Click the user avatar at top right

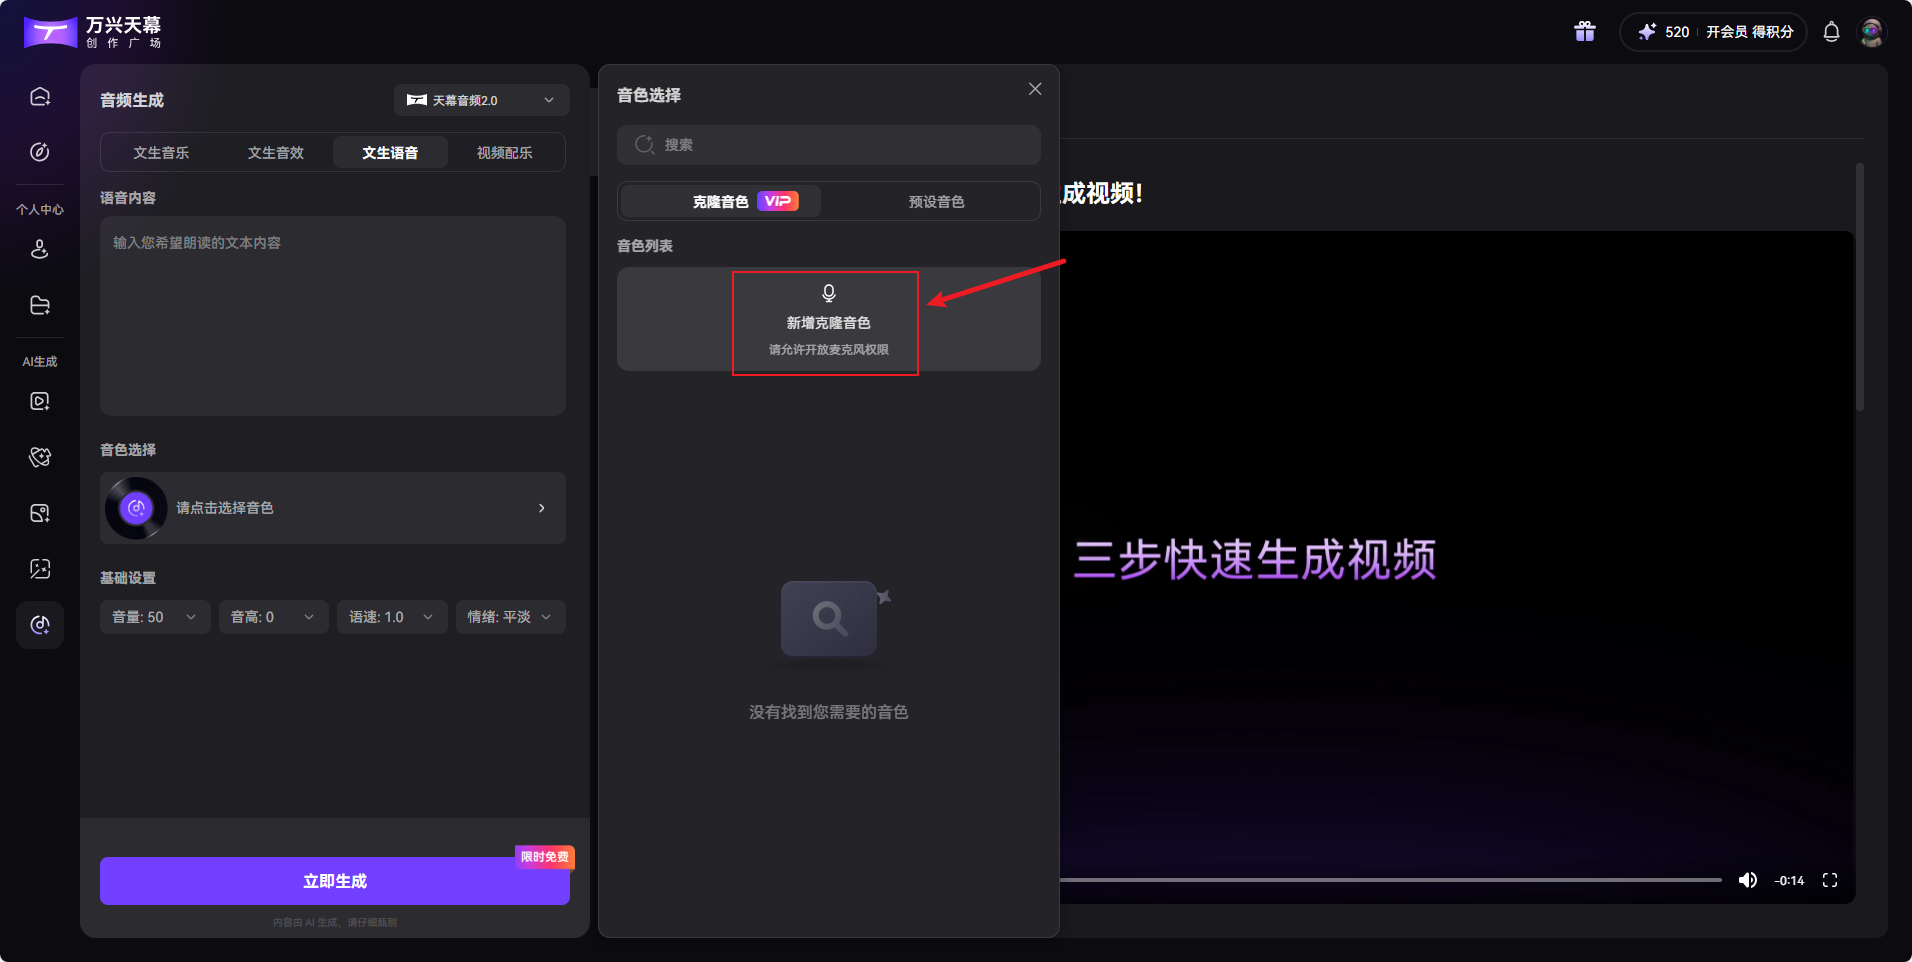tap(1873, 31)
